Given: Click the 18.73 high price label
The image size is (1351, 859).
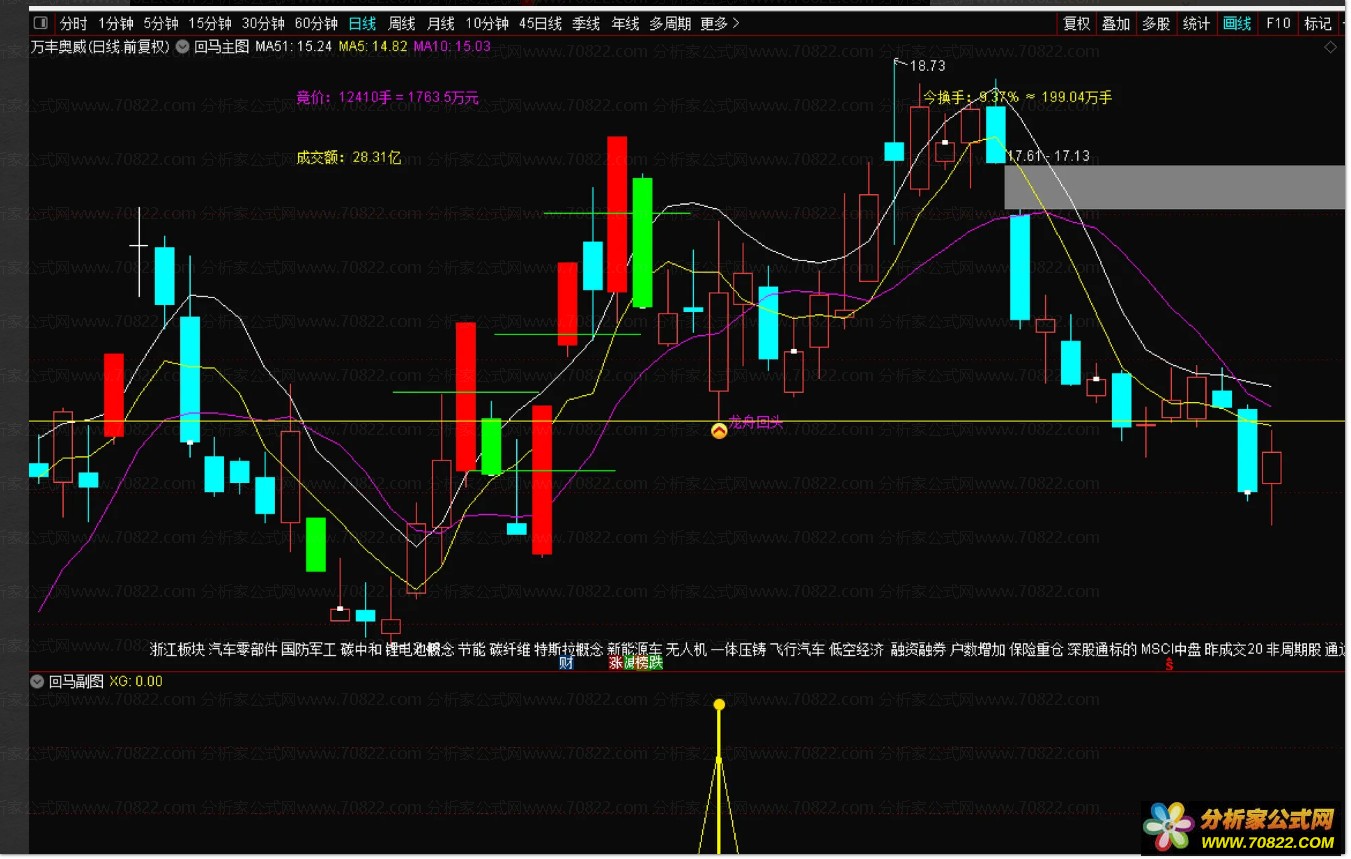Looking at the screenshot, I should (927, 66).
